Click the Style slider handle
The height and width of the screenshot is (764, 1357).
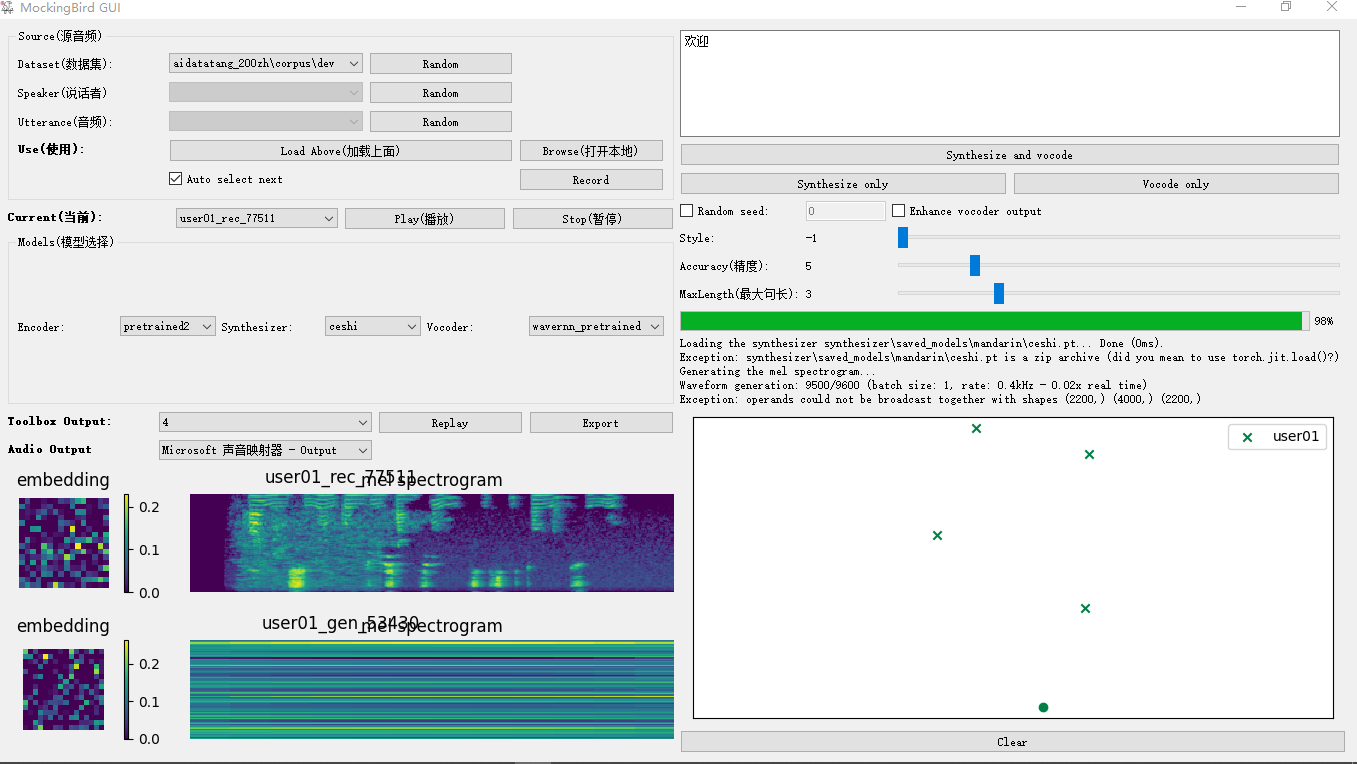(x=903, y=237)
